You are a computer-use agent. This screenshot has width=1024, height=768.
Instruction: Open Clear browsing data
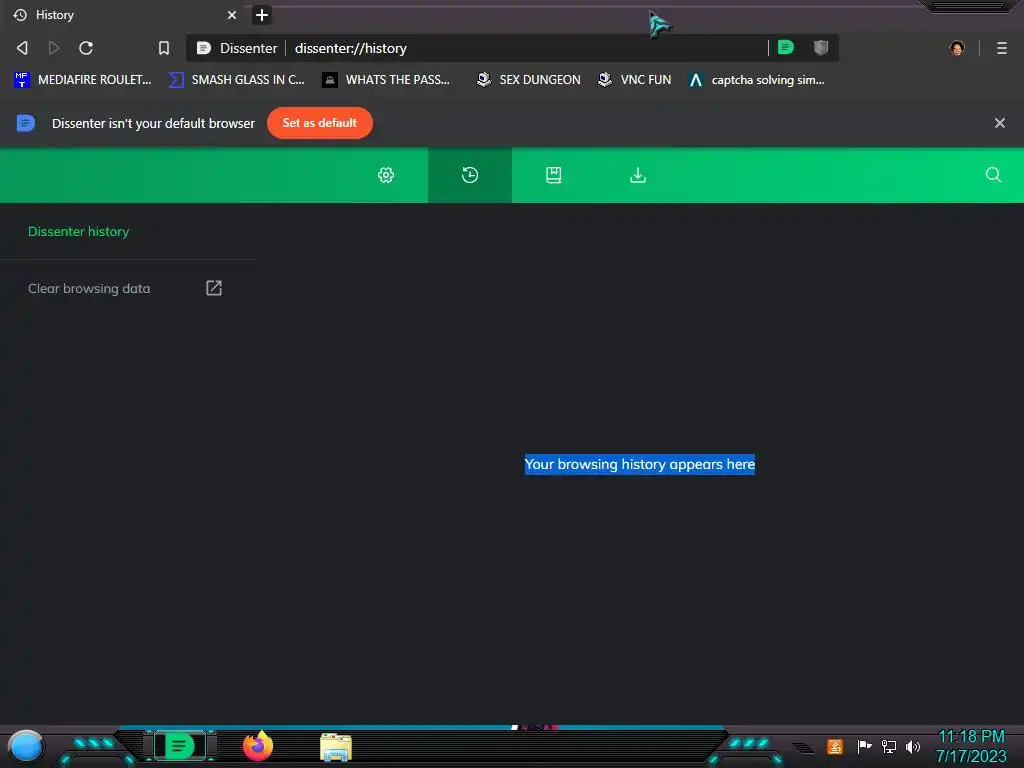[125, 288]
